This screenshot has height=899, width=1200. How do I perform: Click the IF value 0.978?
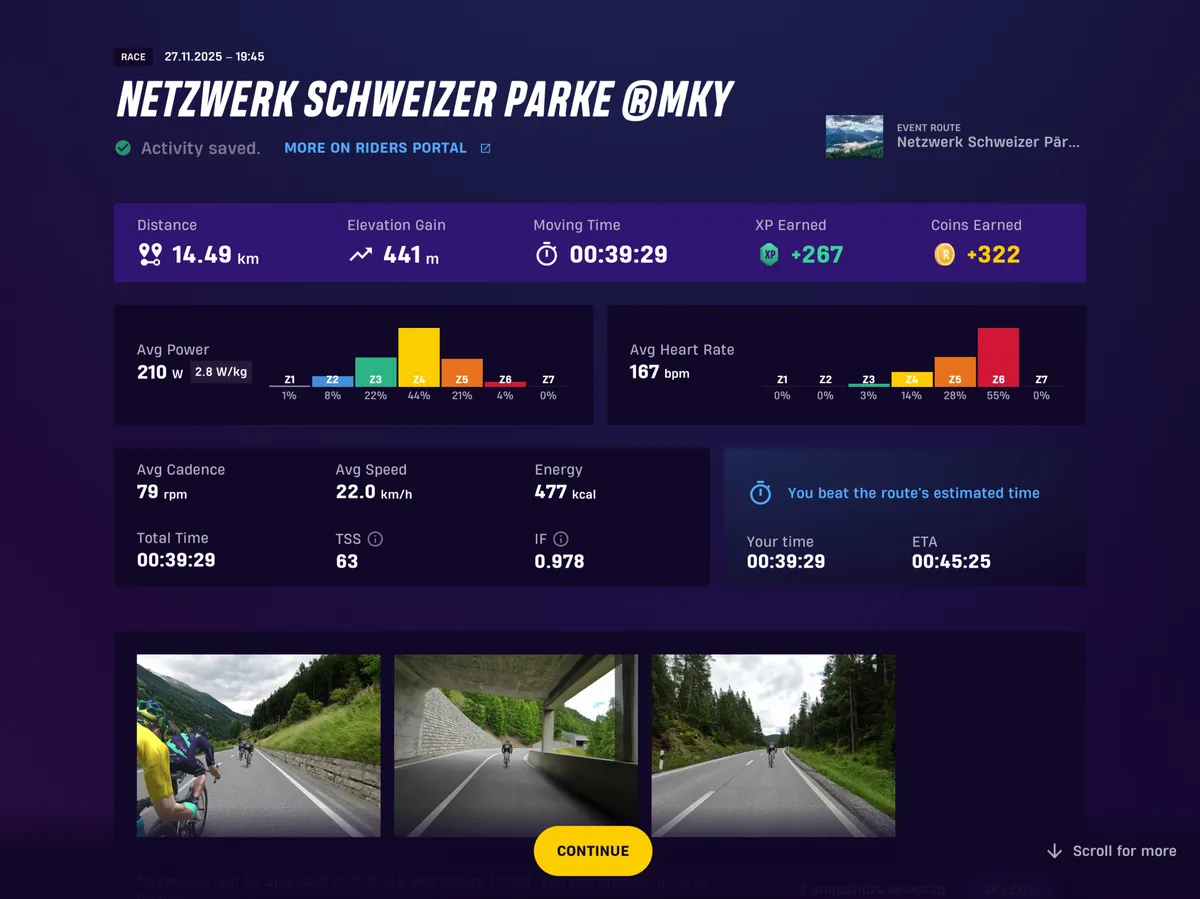click(560, 561)
